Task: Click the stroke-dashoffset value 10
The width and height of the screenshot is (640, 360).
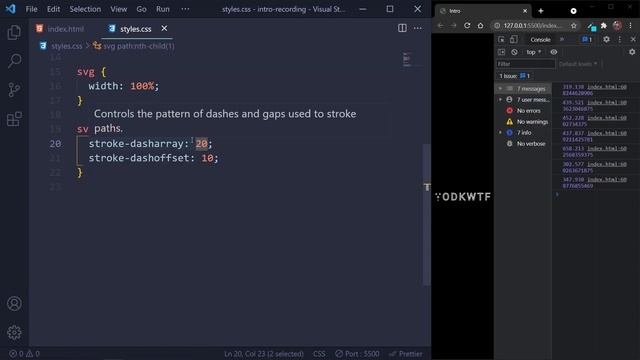Action: tap(207, 158)
